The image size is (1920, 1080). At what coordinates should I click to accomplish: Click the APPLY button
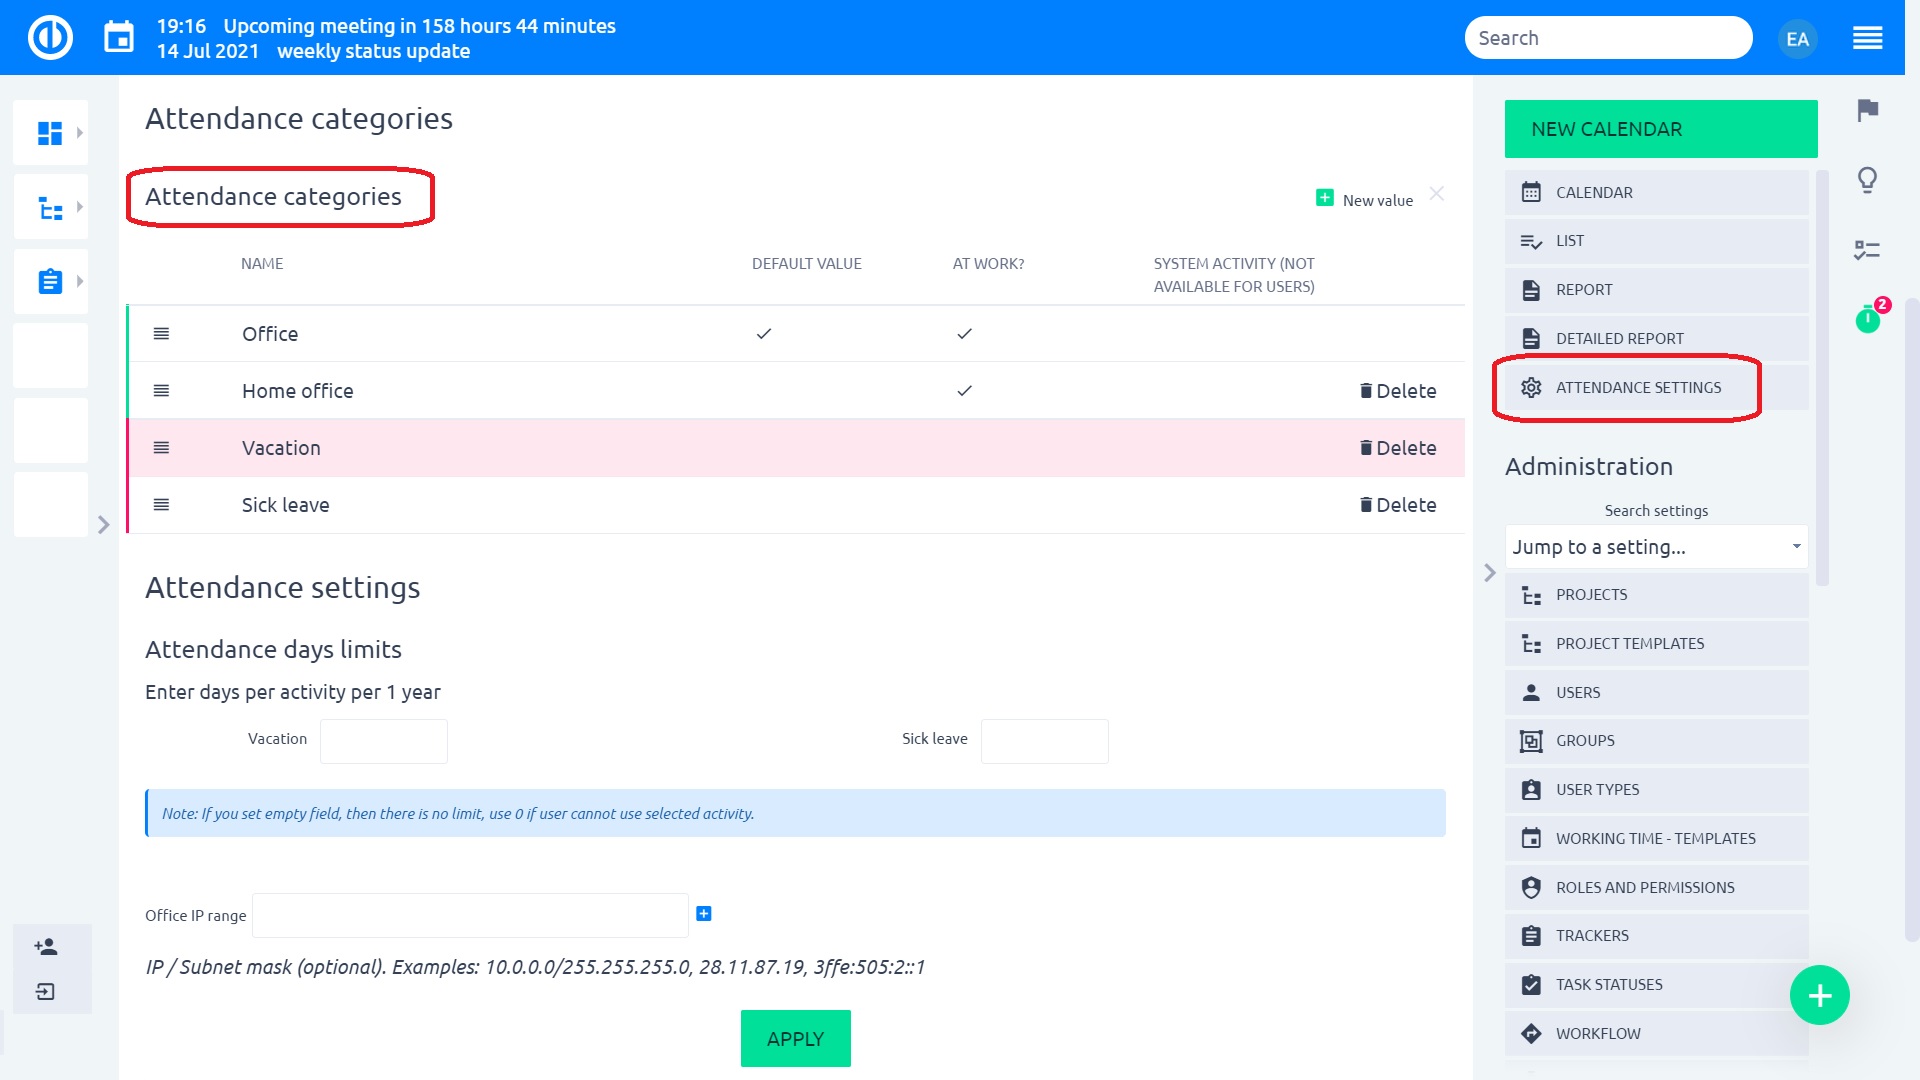click(x=795, y=1039)
